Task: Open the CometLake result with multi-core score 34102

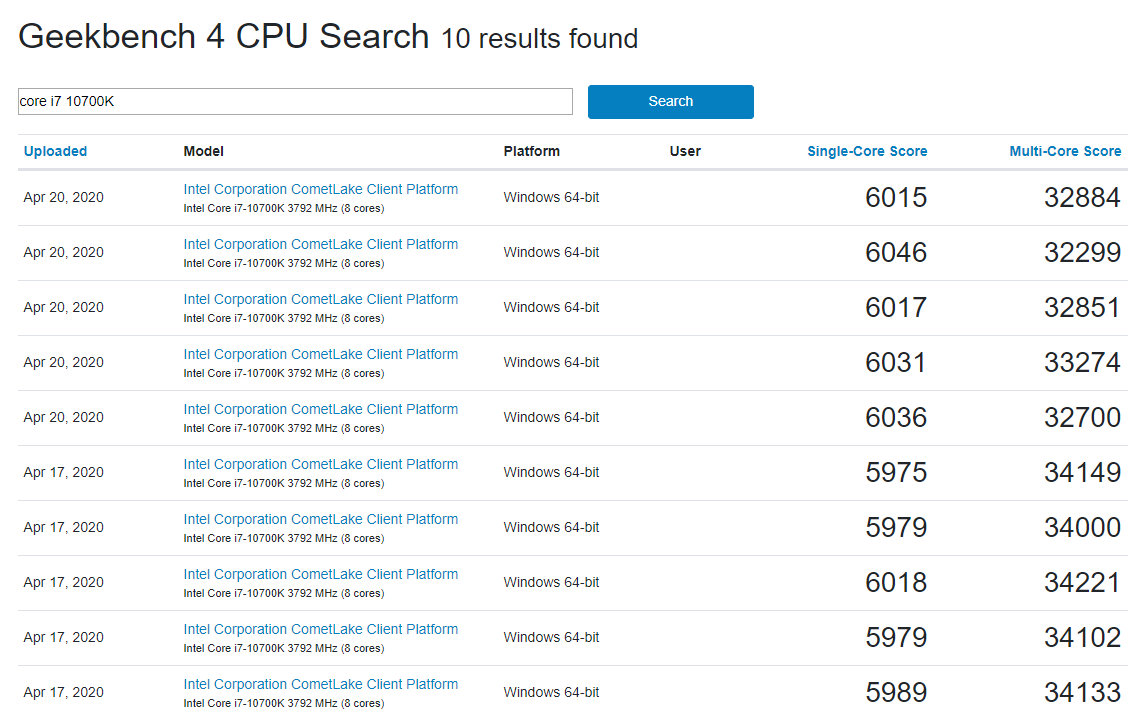Action: point(320,629)
